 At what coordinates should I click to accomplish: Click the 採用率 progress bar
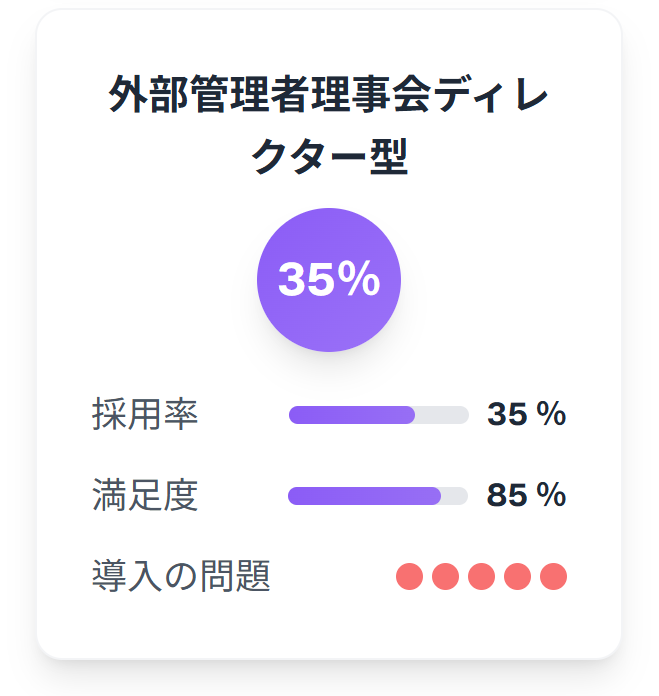(x=379, y=415)
